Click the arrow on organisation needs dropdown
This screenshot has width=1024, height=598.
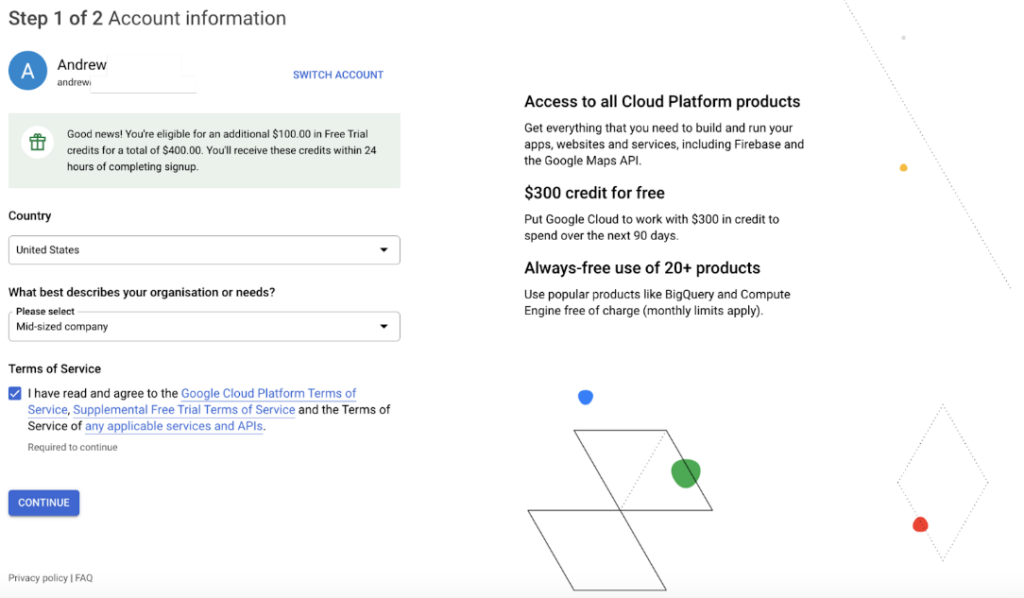pyautogui.click(x=384, y=326)
